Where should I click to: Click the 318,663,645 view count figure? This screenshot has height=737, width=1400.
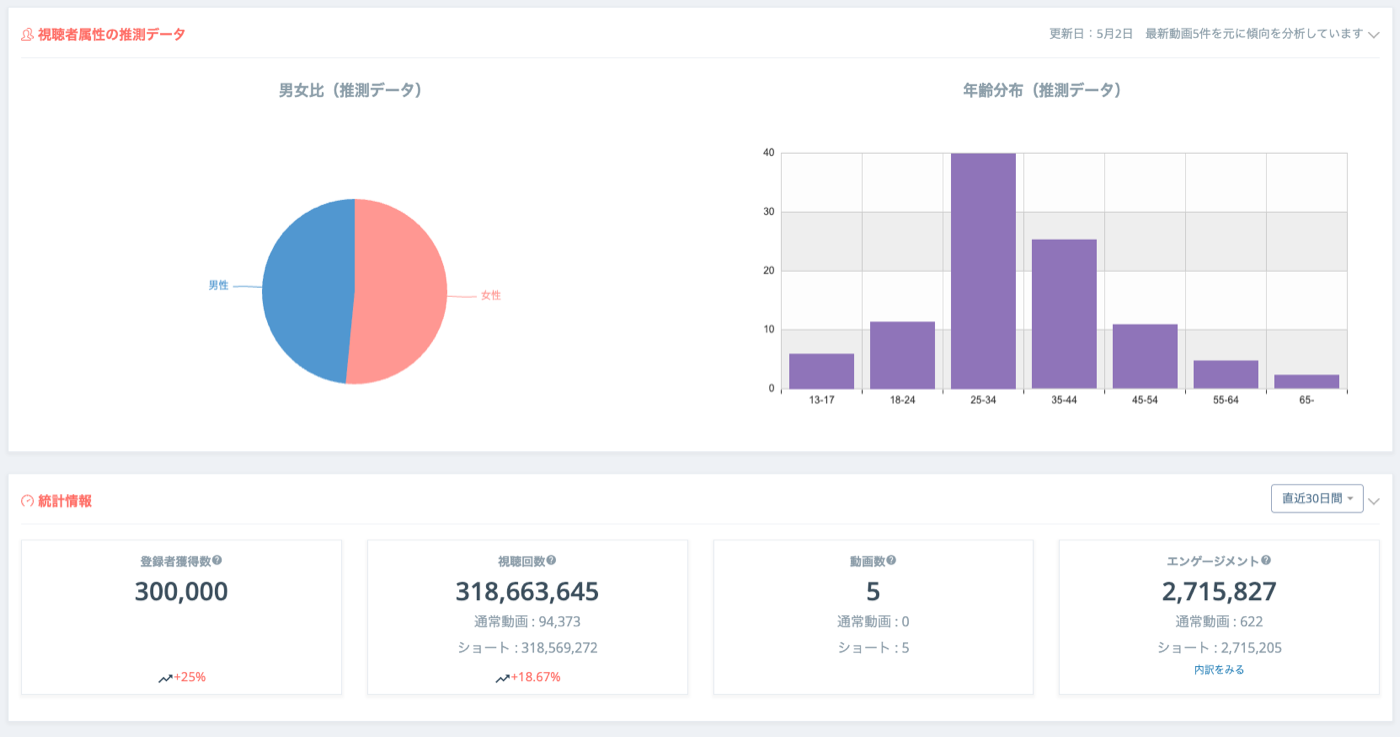pos(527,592)
